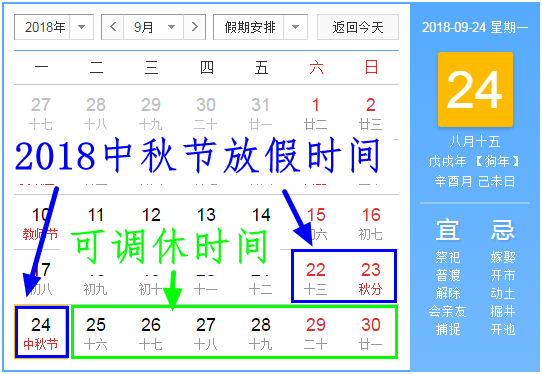Click the 忌 taboo activities heading
The height and width of the screenshot is (374, 542).
(x=503, y=230)
